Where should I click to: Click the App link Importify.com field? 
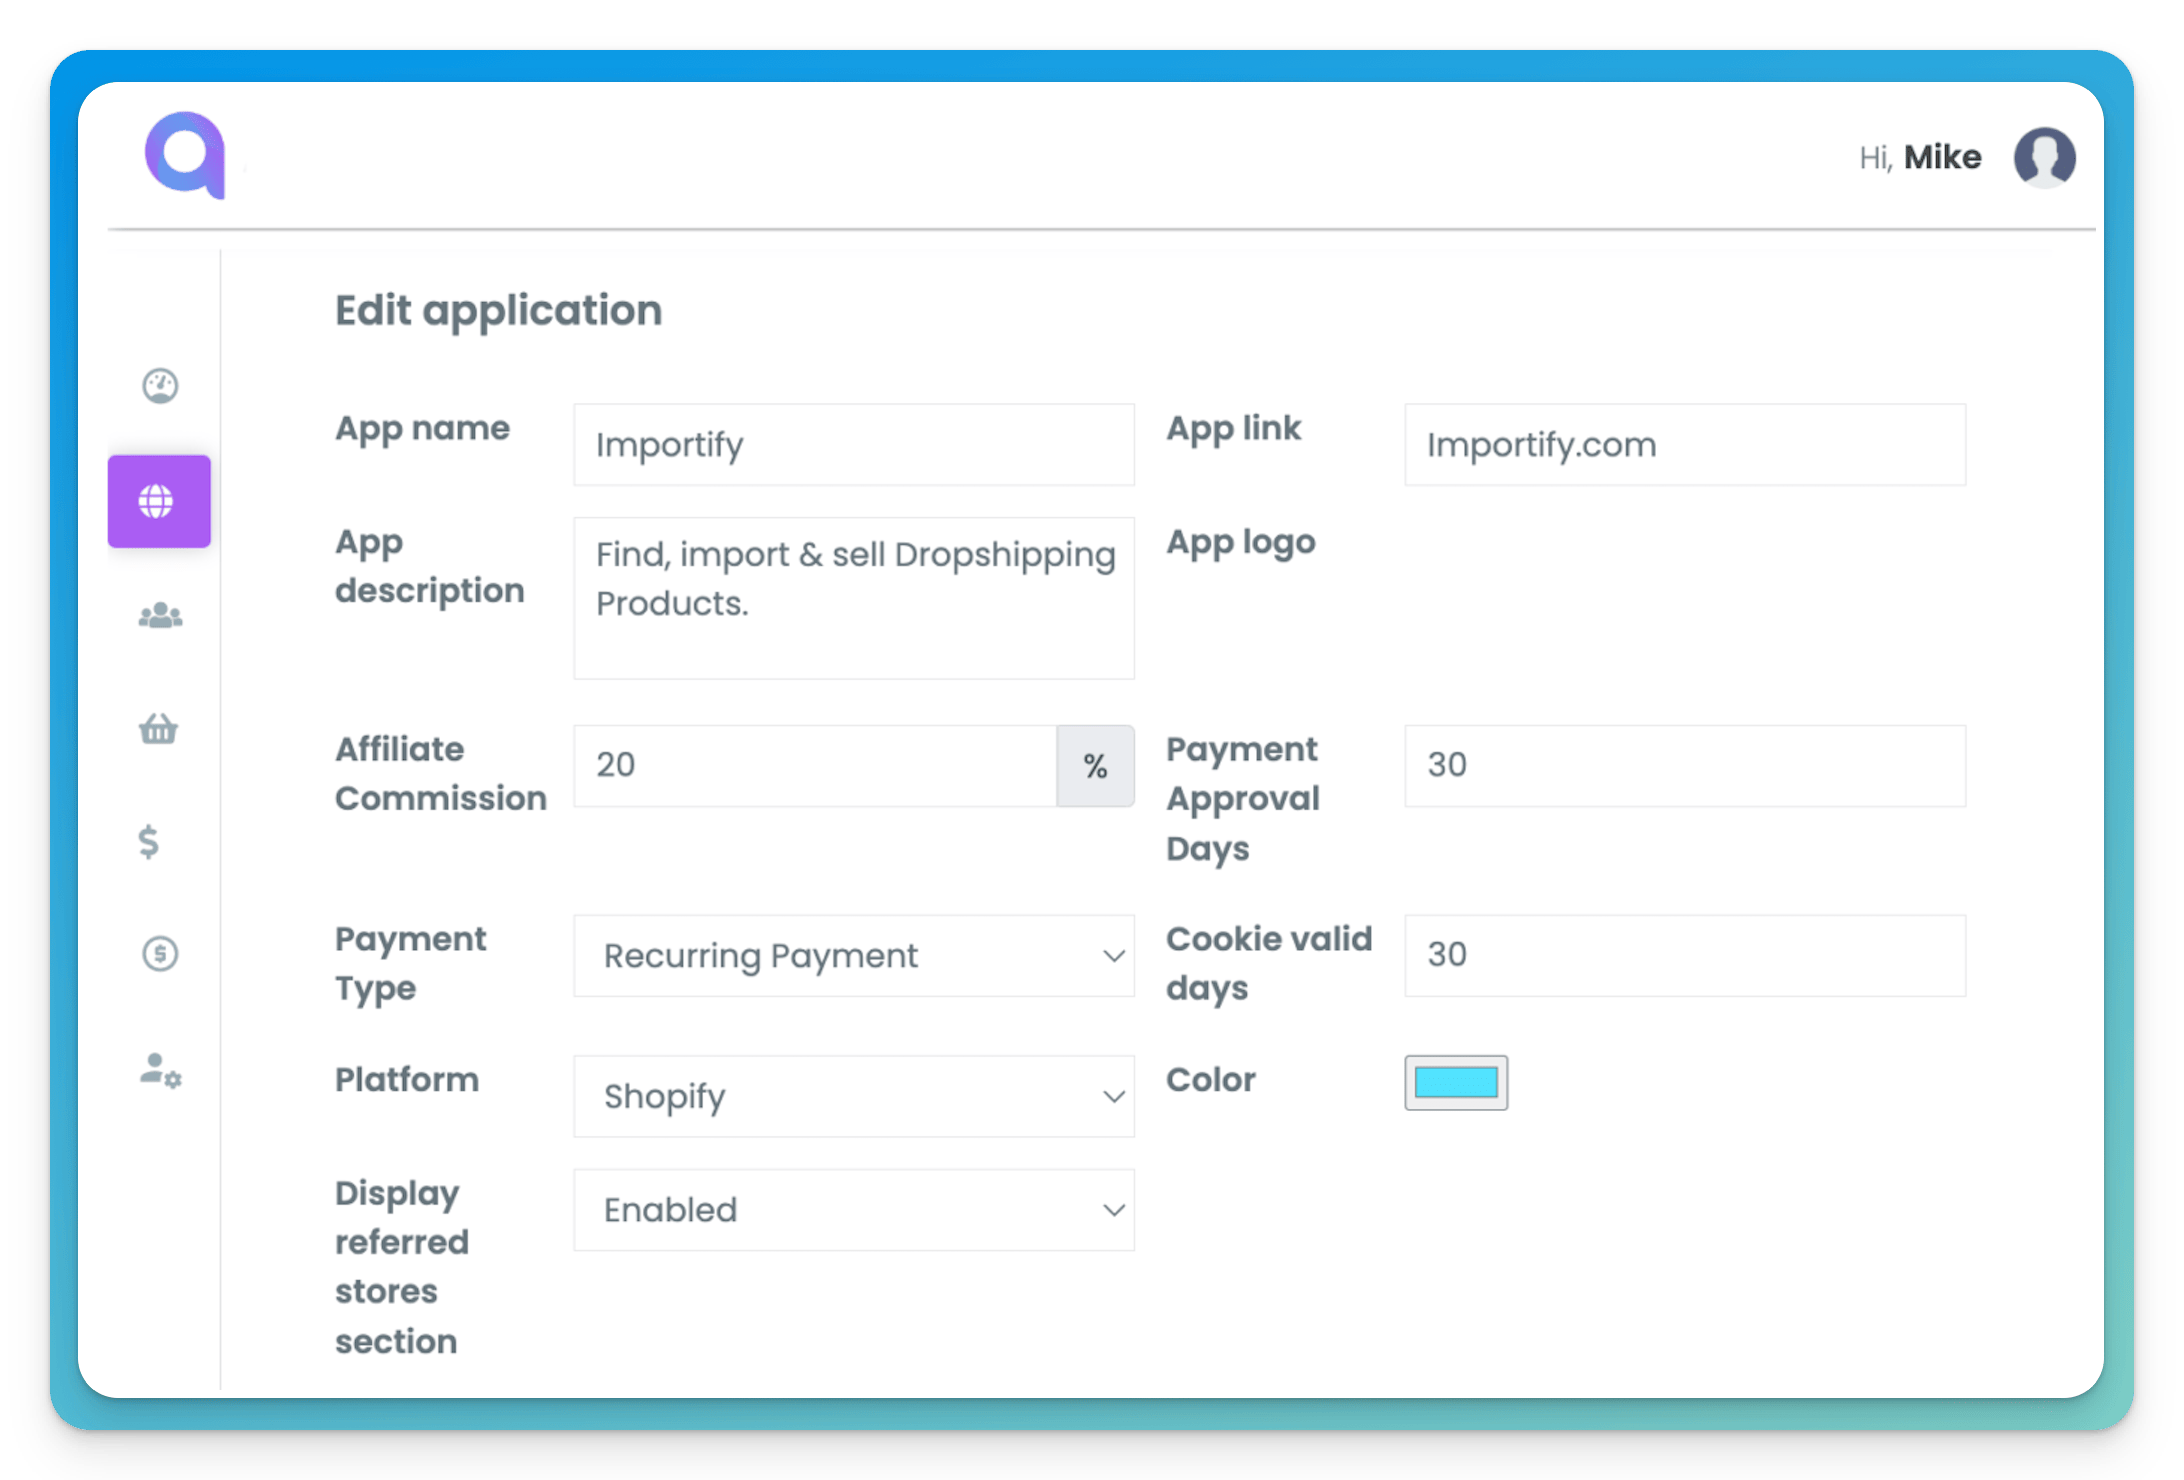1685,445
